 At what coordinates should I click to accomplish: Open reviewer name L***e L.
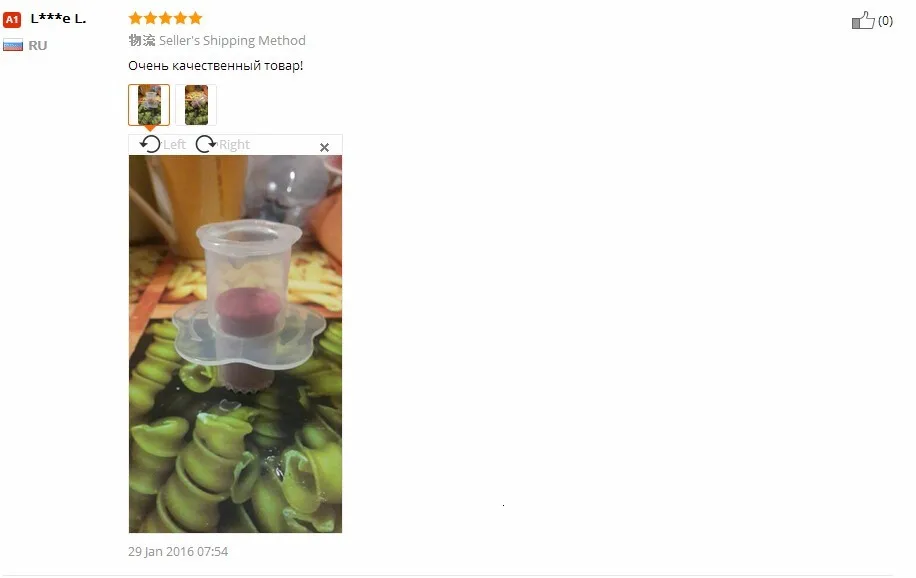pyautogui.click(x=58, y=19)
